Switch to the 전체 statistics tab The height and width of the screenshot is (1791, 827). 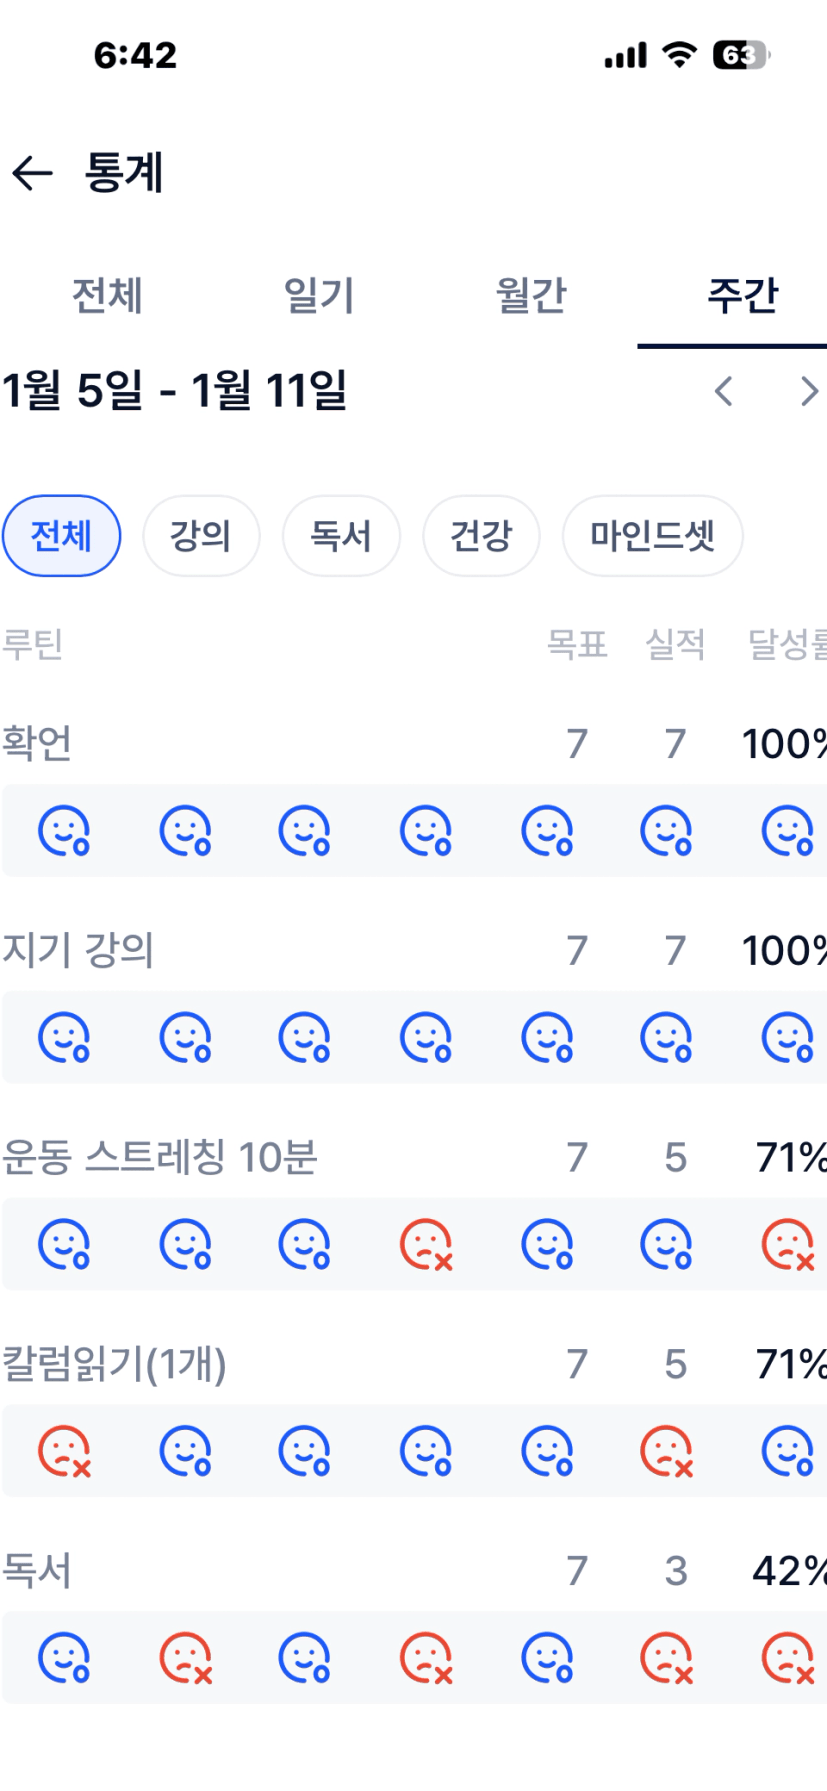(x=107, y=296)
